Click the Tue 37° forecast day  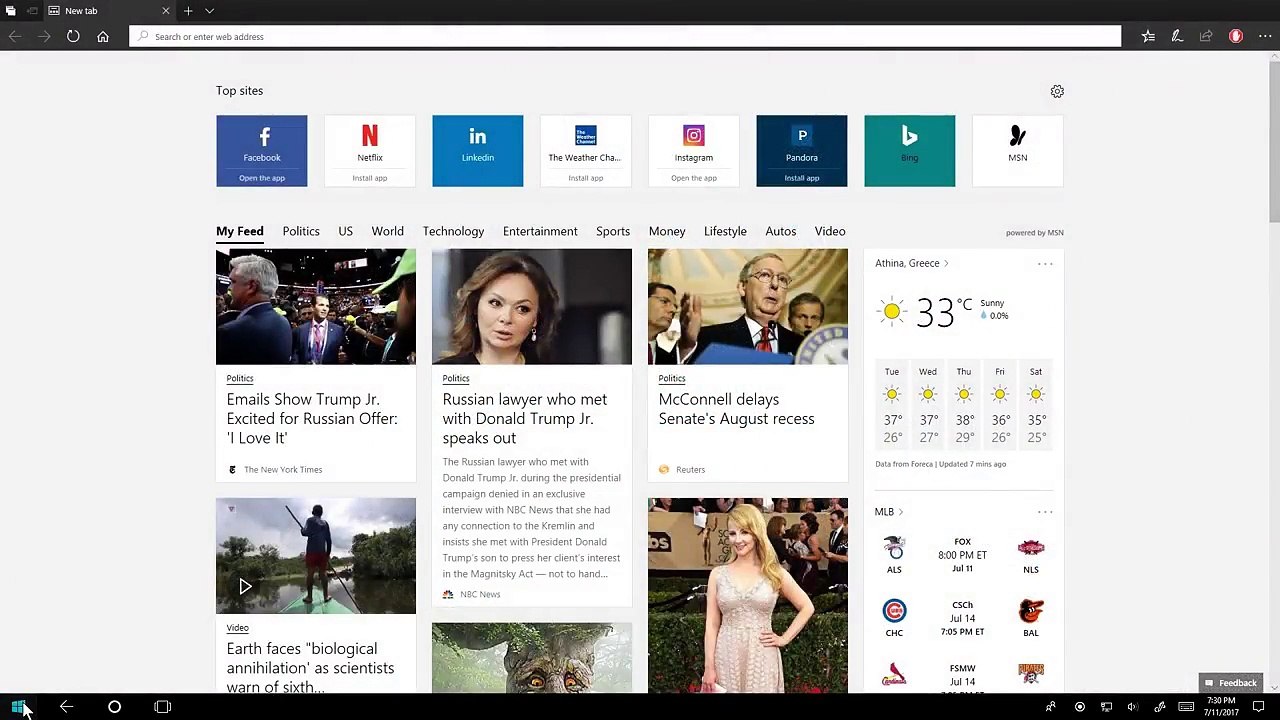[x=892, y=405]
